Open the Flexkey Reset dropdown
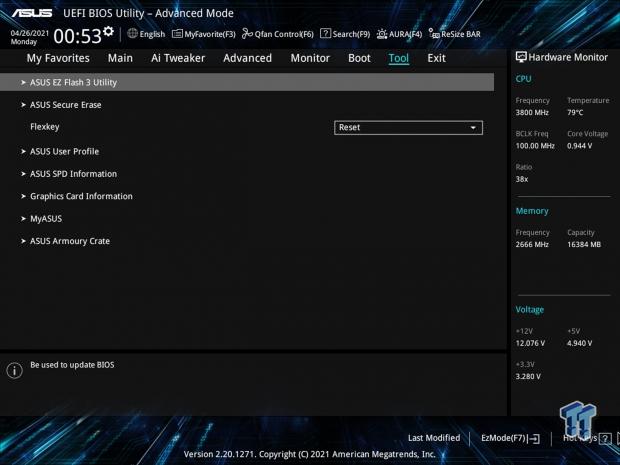 pyautogui.click(x=408, y=128)
